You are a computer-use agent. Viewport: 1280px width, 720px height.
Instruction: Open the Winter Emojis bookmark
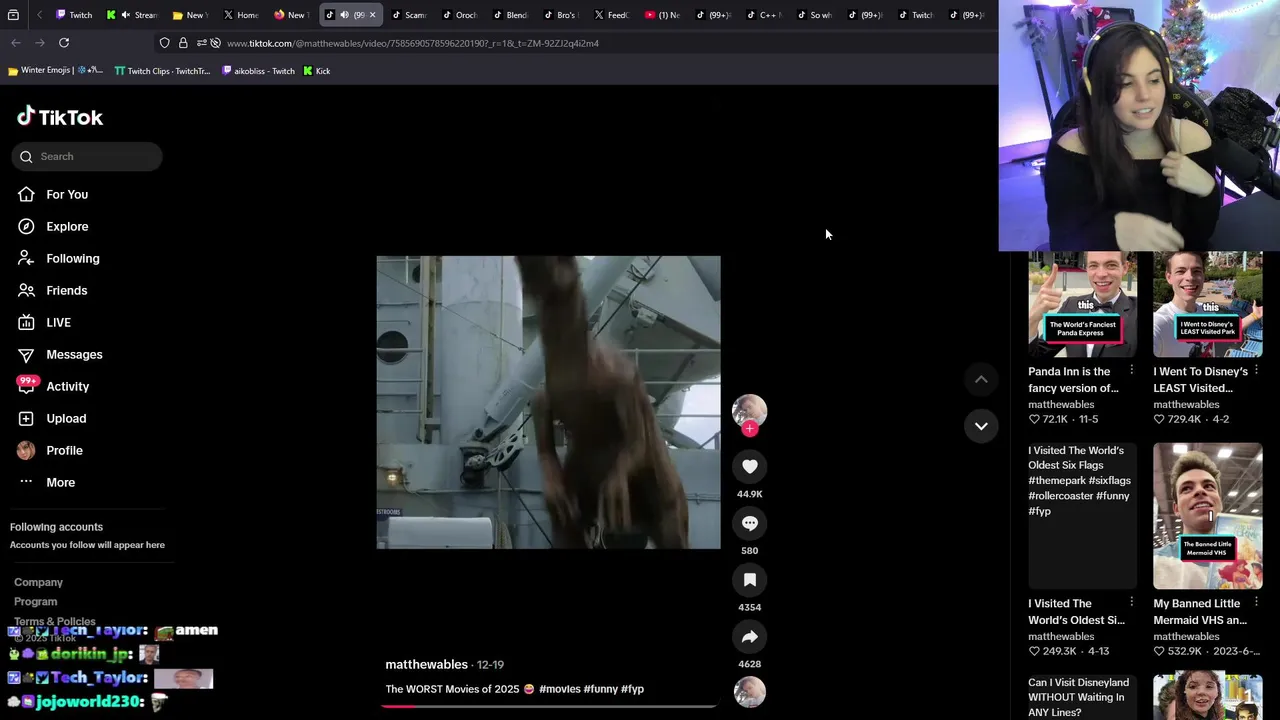(x=55, y=71)
